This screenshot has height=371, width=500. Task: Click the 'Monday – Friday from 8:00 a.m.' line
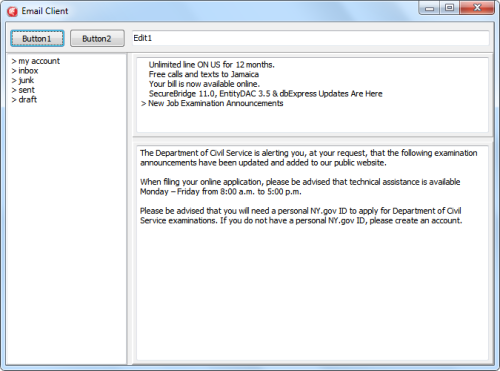coord(221,192)
